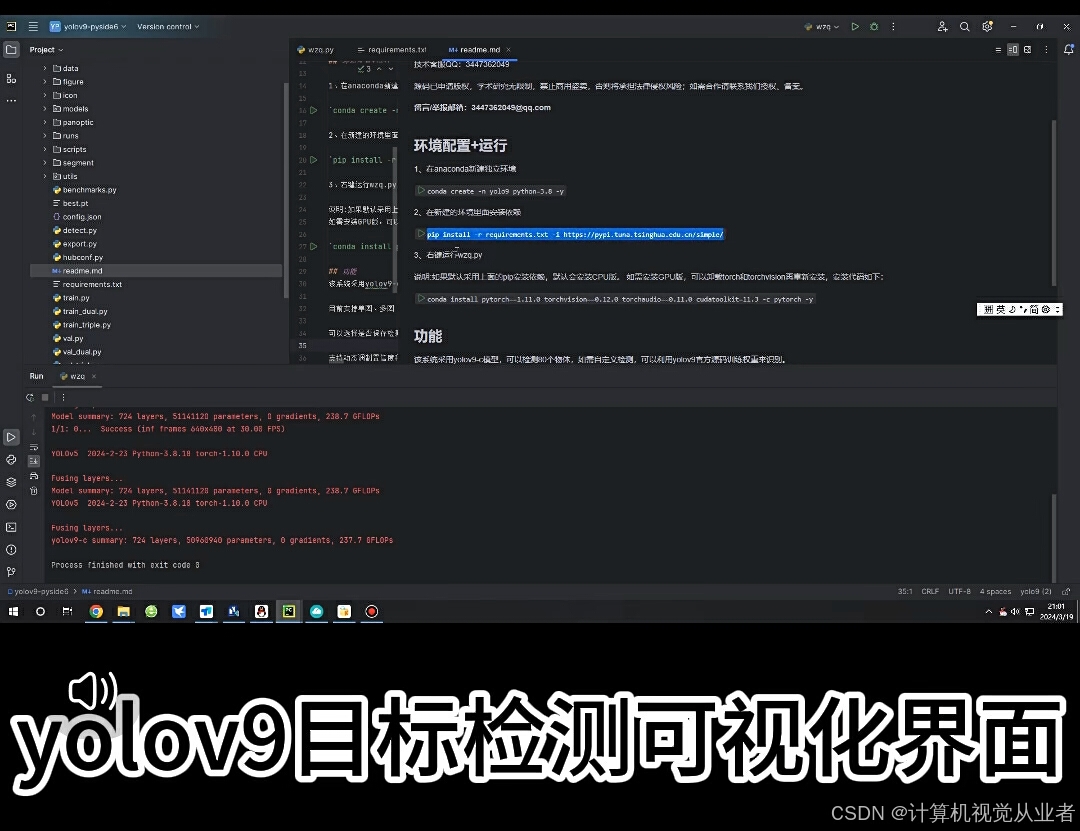The image size is (1080, 831).
Task: Expand the figure folder
Action: point(45,81)
